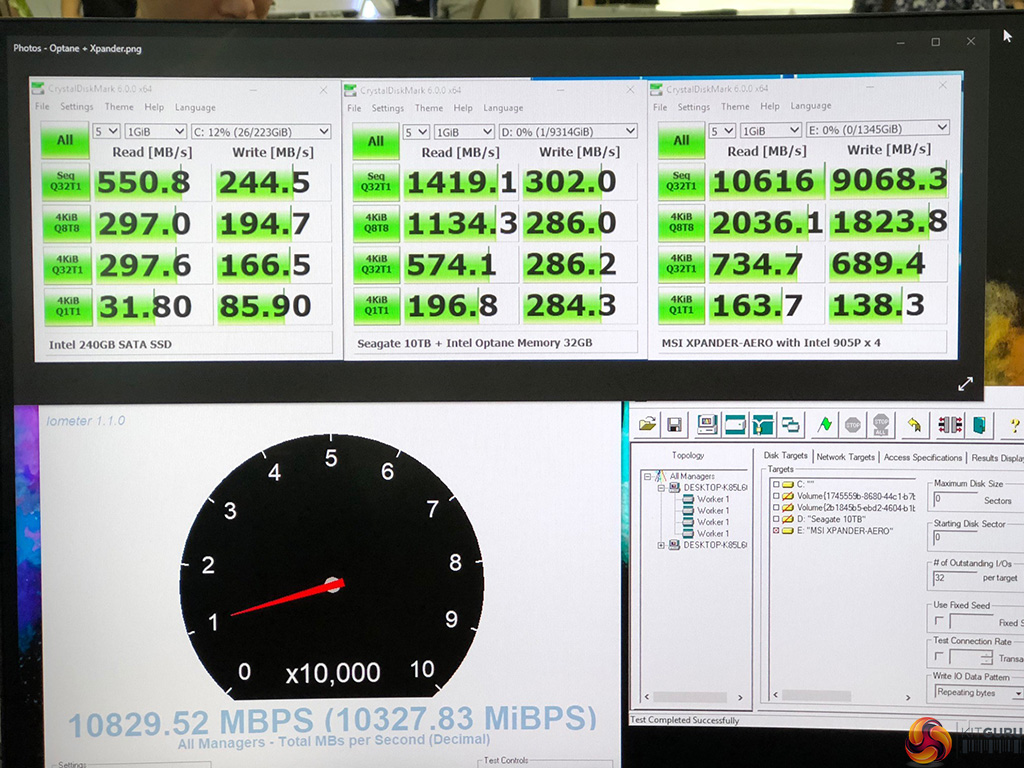1024x768 pixels.
Task: Switch to the Network Targets tab
Action: click(845, 456)
